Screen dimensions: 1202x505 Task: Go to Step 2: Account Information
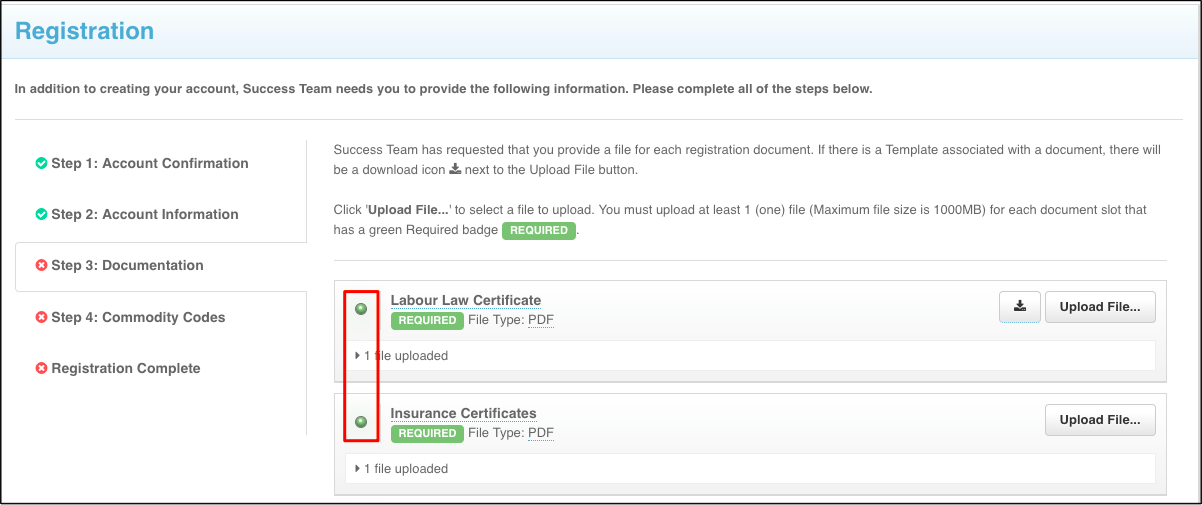pyautogui.click(x=145, y=214)
